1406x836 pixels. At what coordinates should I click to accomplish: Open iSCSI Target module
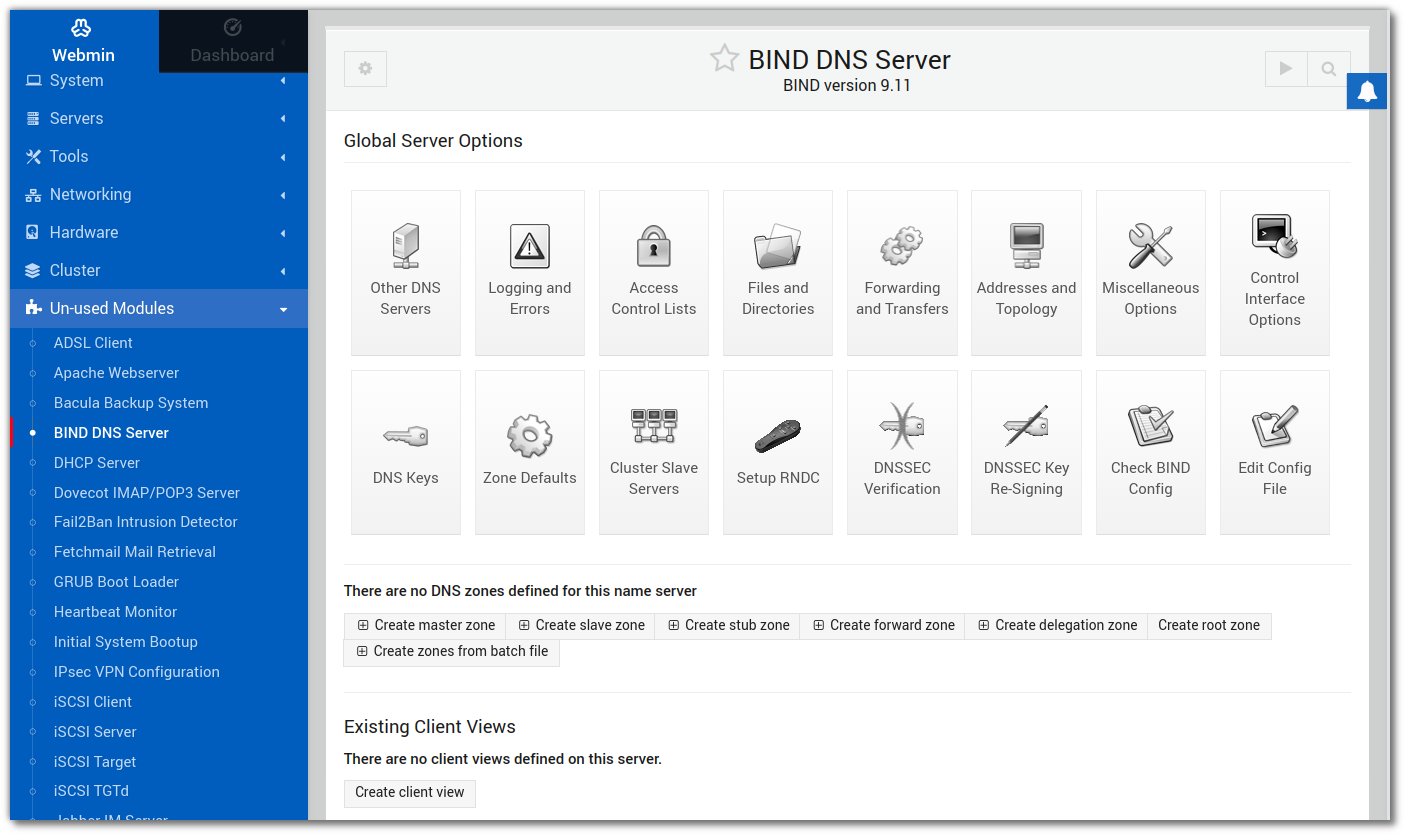click(x=95, y=762)
